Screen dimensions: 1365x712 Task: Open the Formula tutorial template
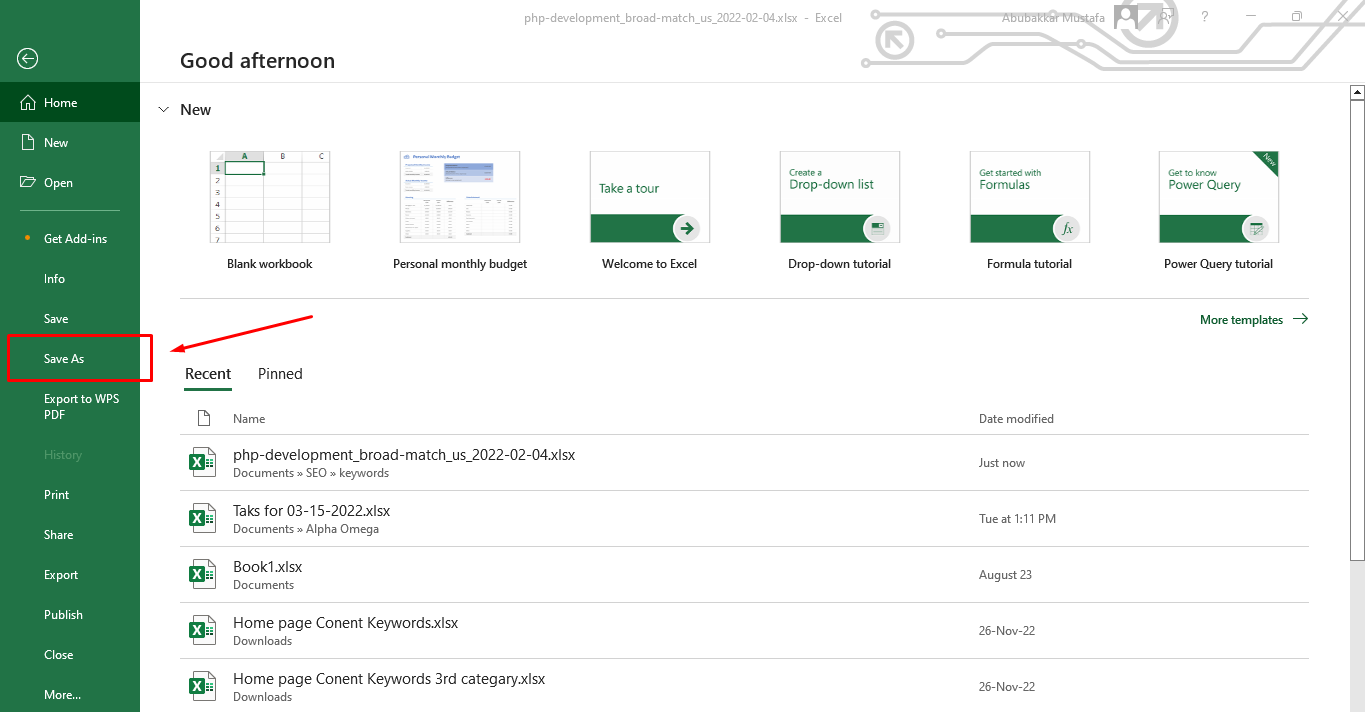(1029, 196)
